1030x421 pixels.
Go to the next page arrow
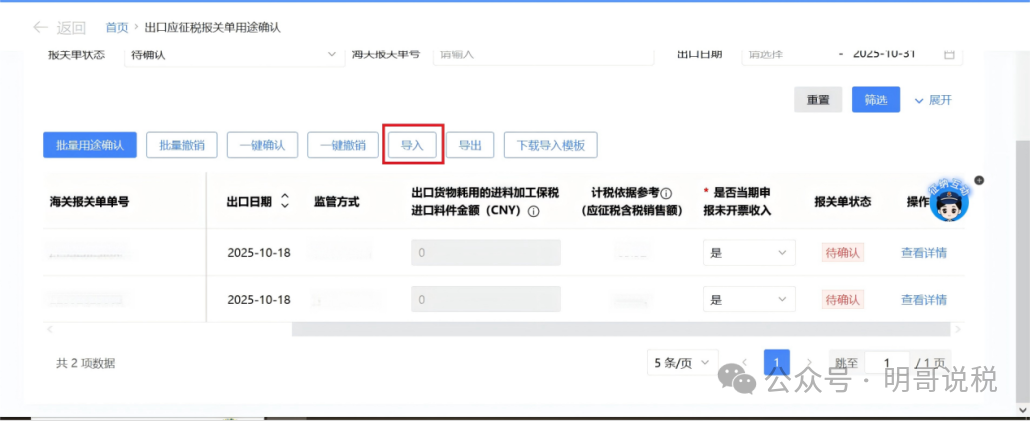(x=812, y=363)
